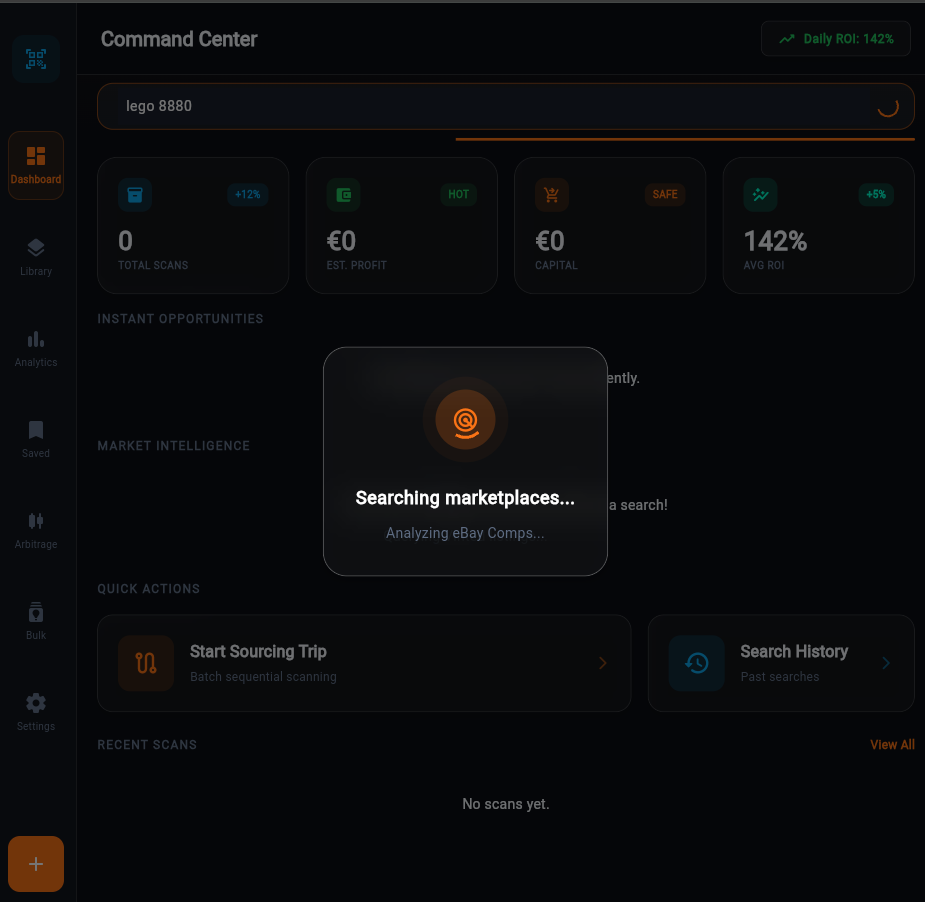Click the scanner logo icon in sidebar
This screenshot has height=902, width=925.
coord(36,59)
